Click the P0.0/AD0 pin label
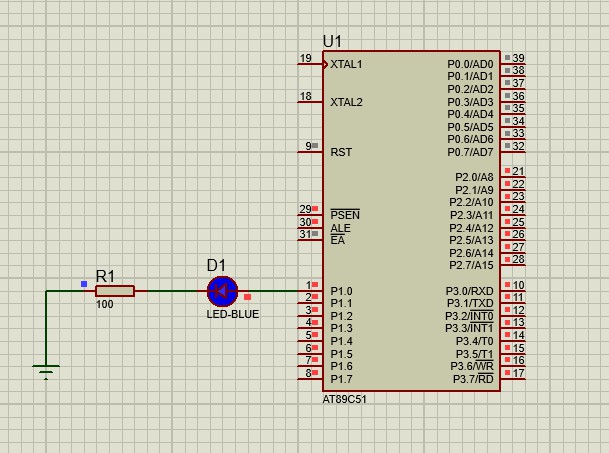 click(470, 64)
